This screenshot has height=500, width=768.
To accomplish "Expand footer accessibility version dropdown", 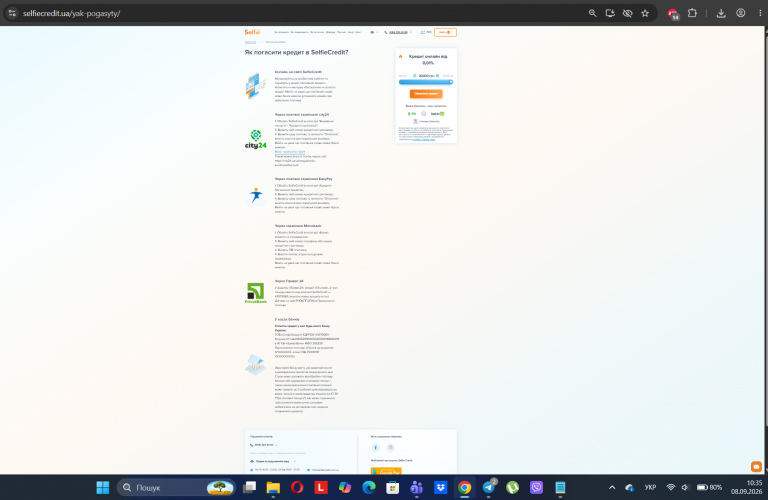I will click(x=294, y=461).
